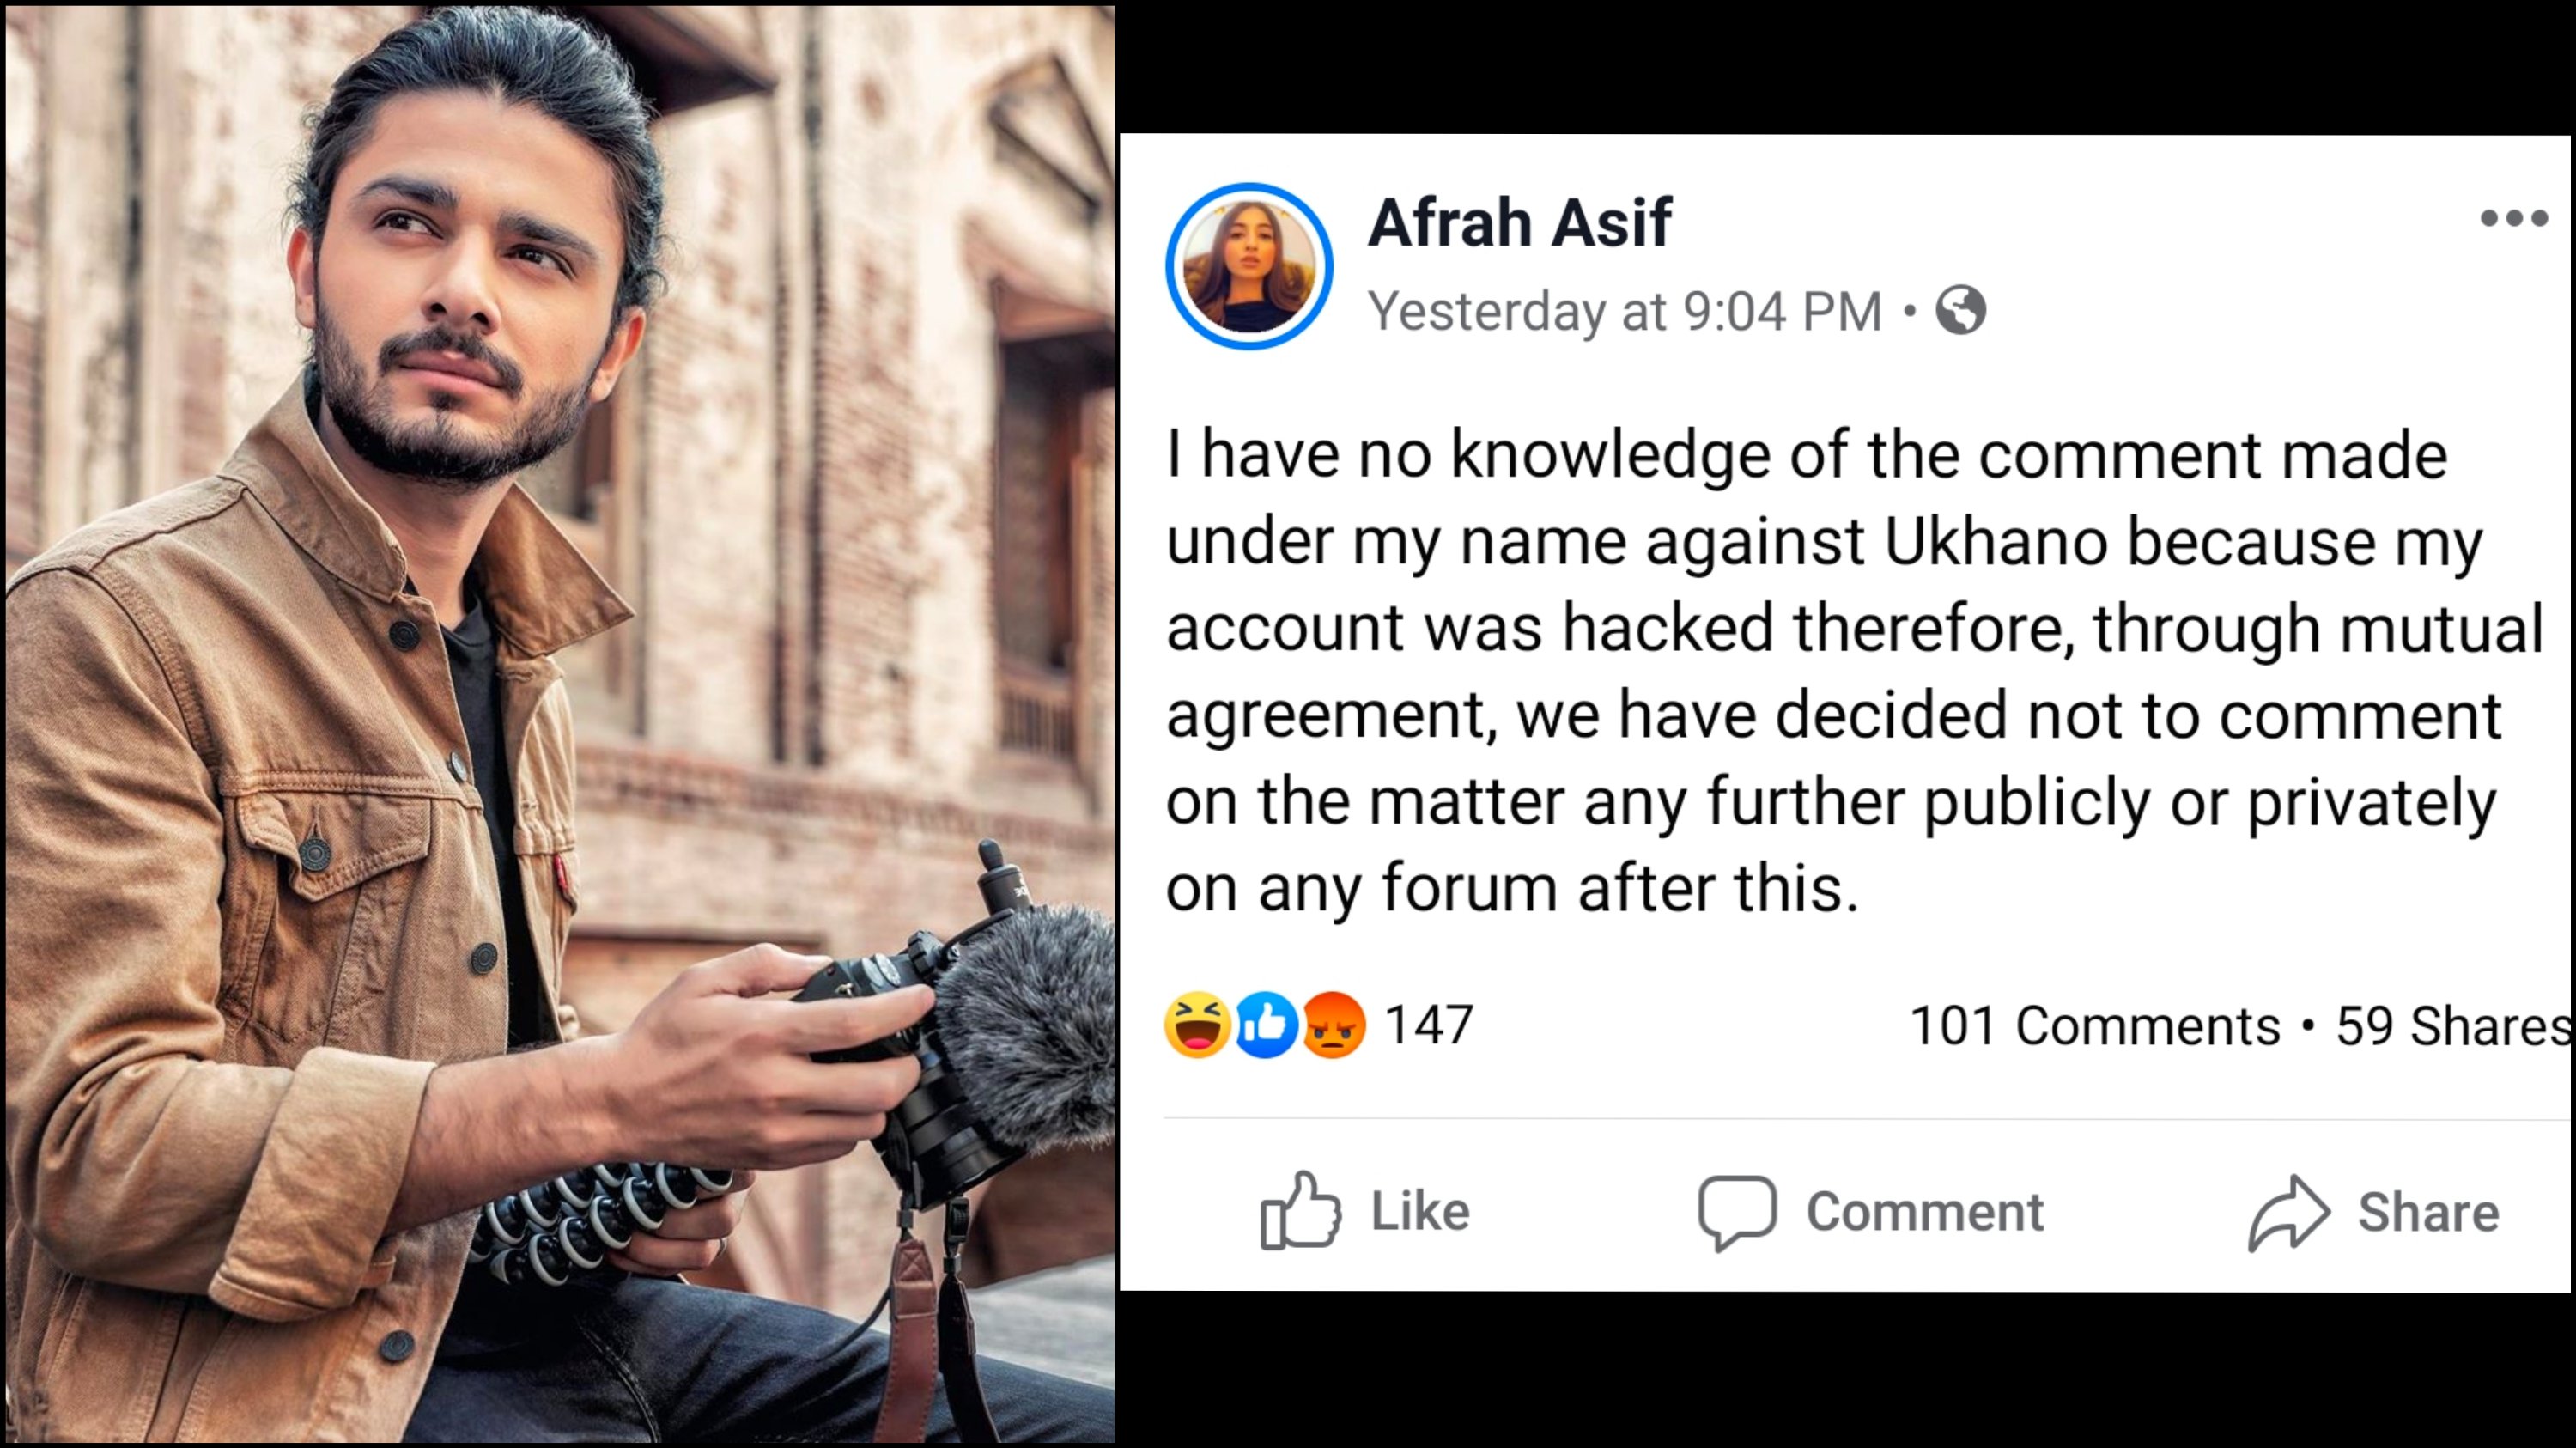
Task: Click the thumbs-up outline icon beside Like
Action: click(1300, 1211)
